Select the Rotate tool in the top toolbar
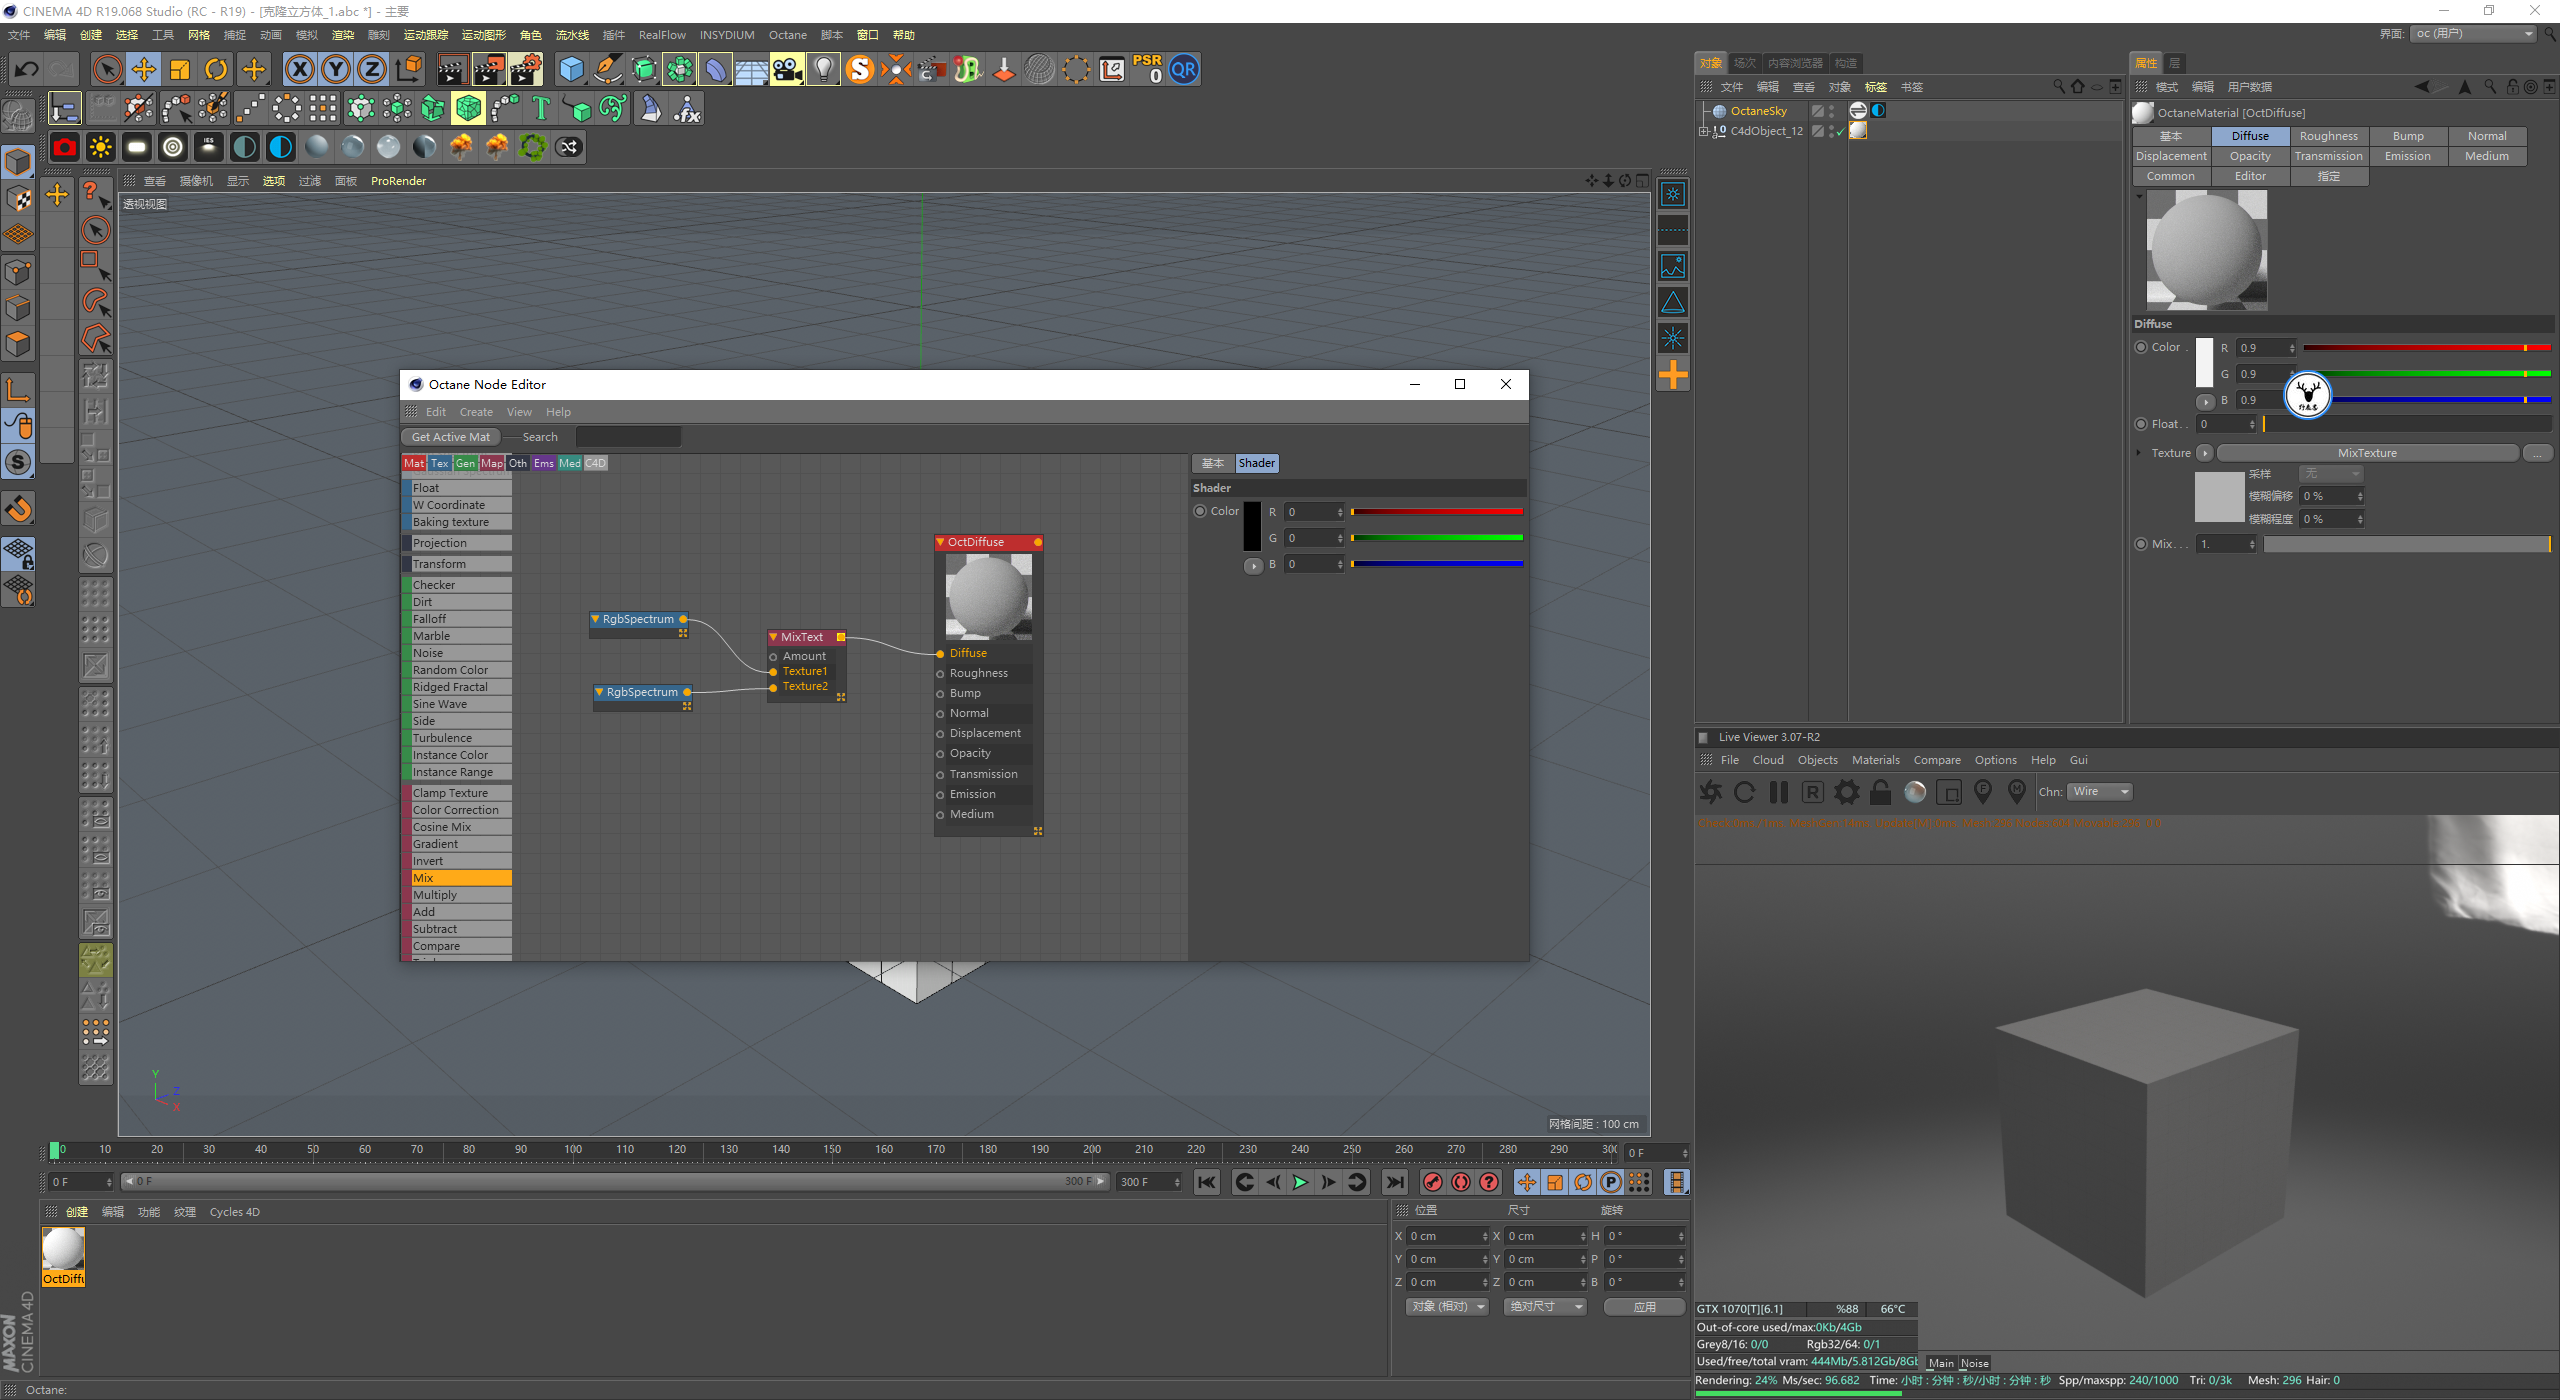 point(216,70)
